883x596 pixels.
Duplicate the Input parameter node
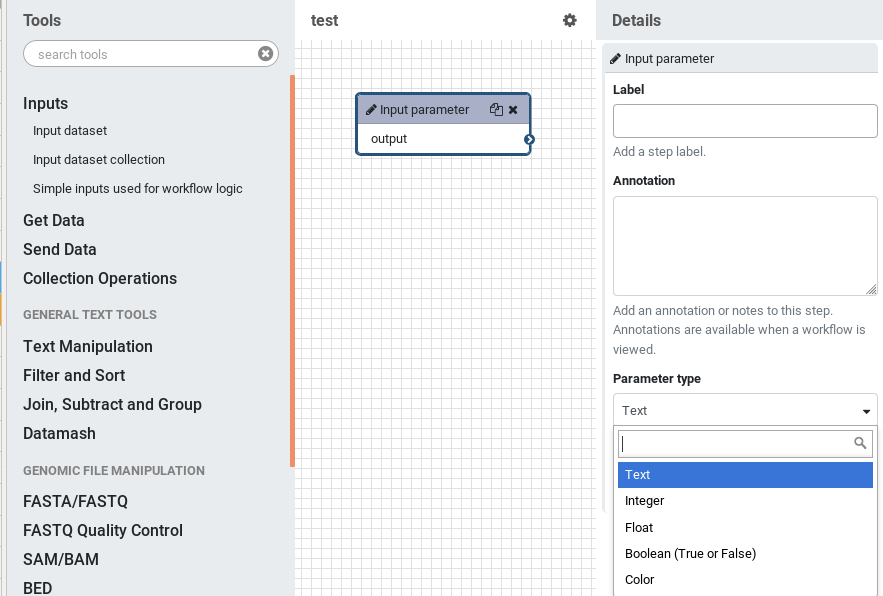click(497, 110)
